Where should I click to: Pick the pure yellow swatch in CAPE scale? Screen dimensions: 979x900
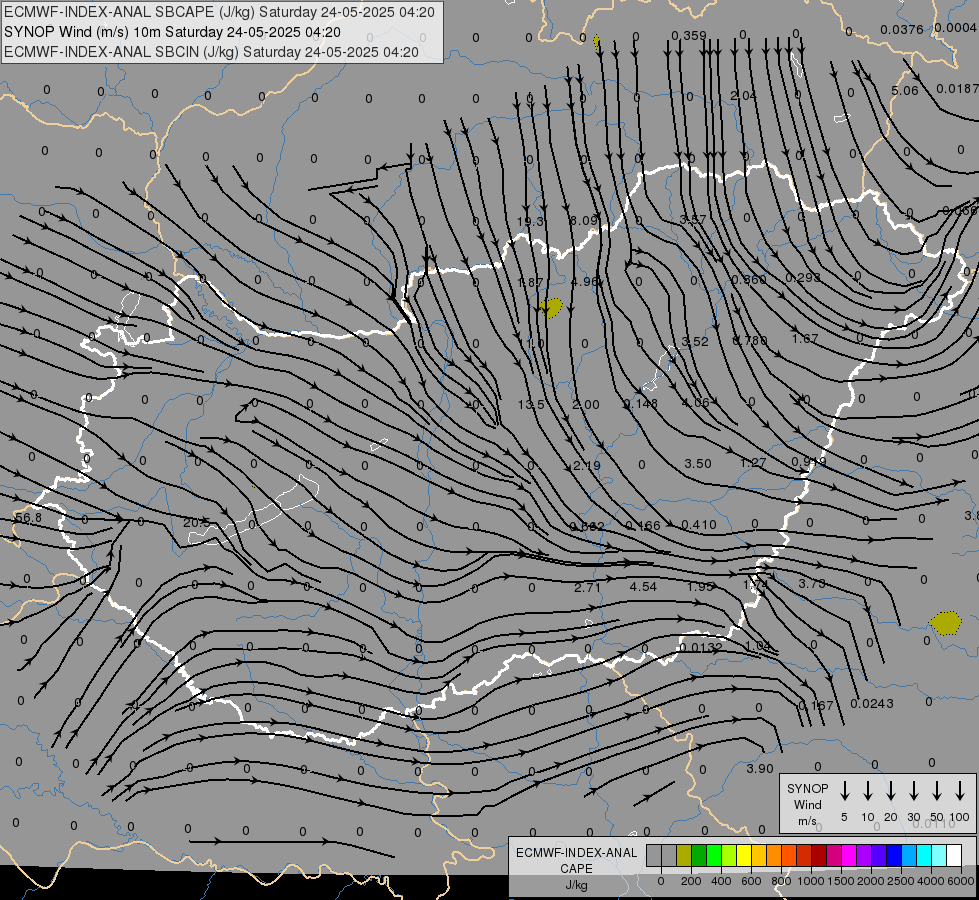744,856
